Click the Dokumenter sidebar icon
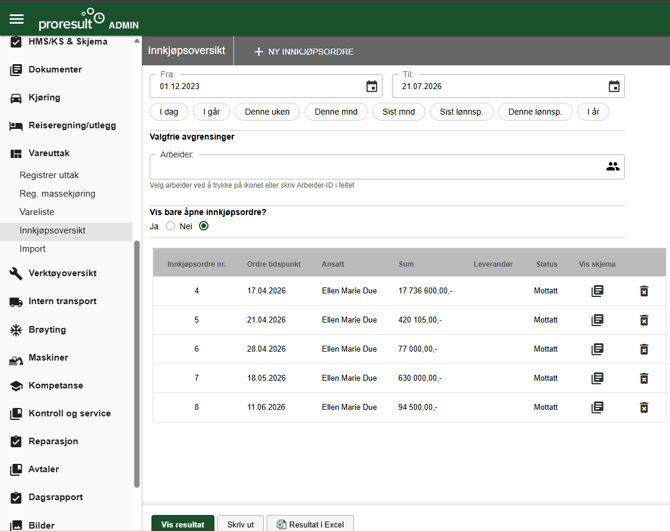The height and width of the screenshot is (531, 670). click(16, 70)
